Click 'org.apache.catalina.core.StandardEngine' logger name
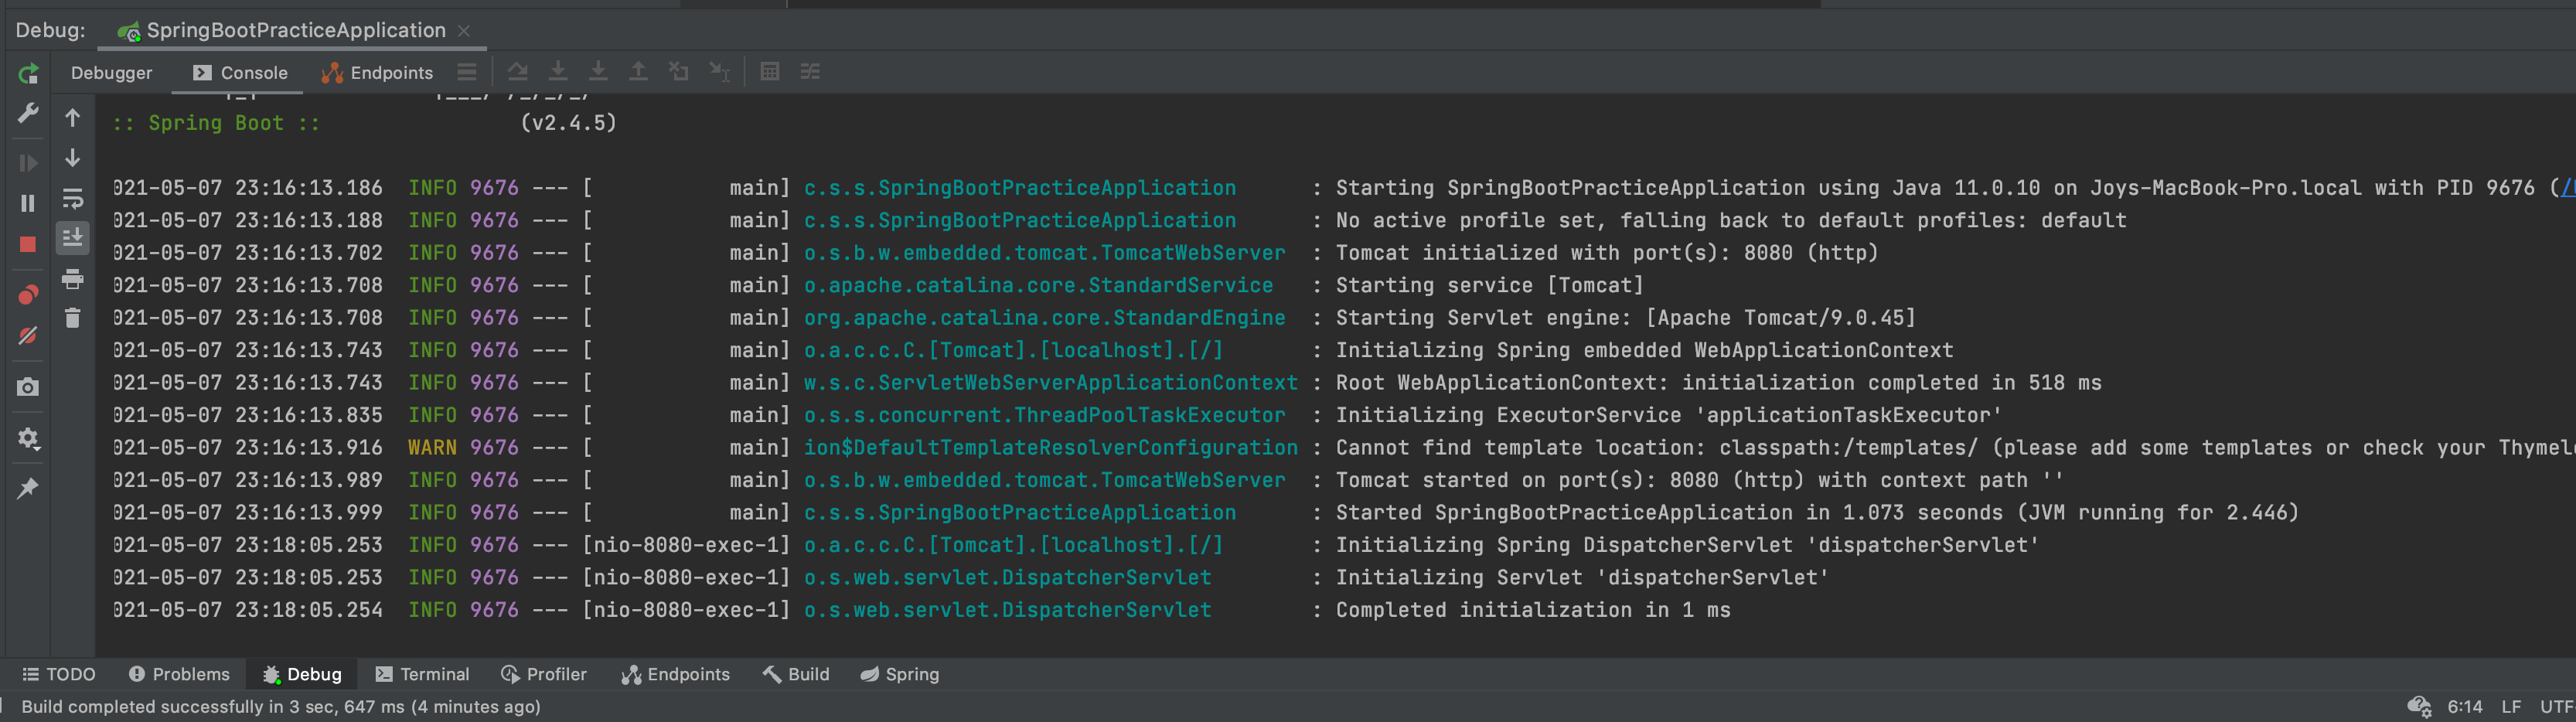The height and width of the screenshot is (722, 2576). (1045, 318)
